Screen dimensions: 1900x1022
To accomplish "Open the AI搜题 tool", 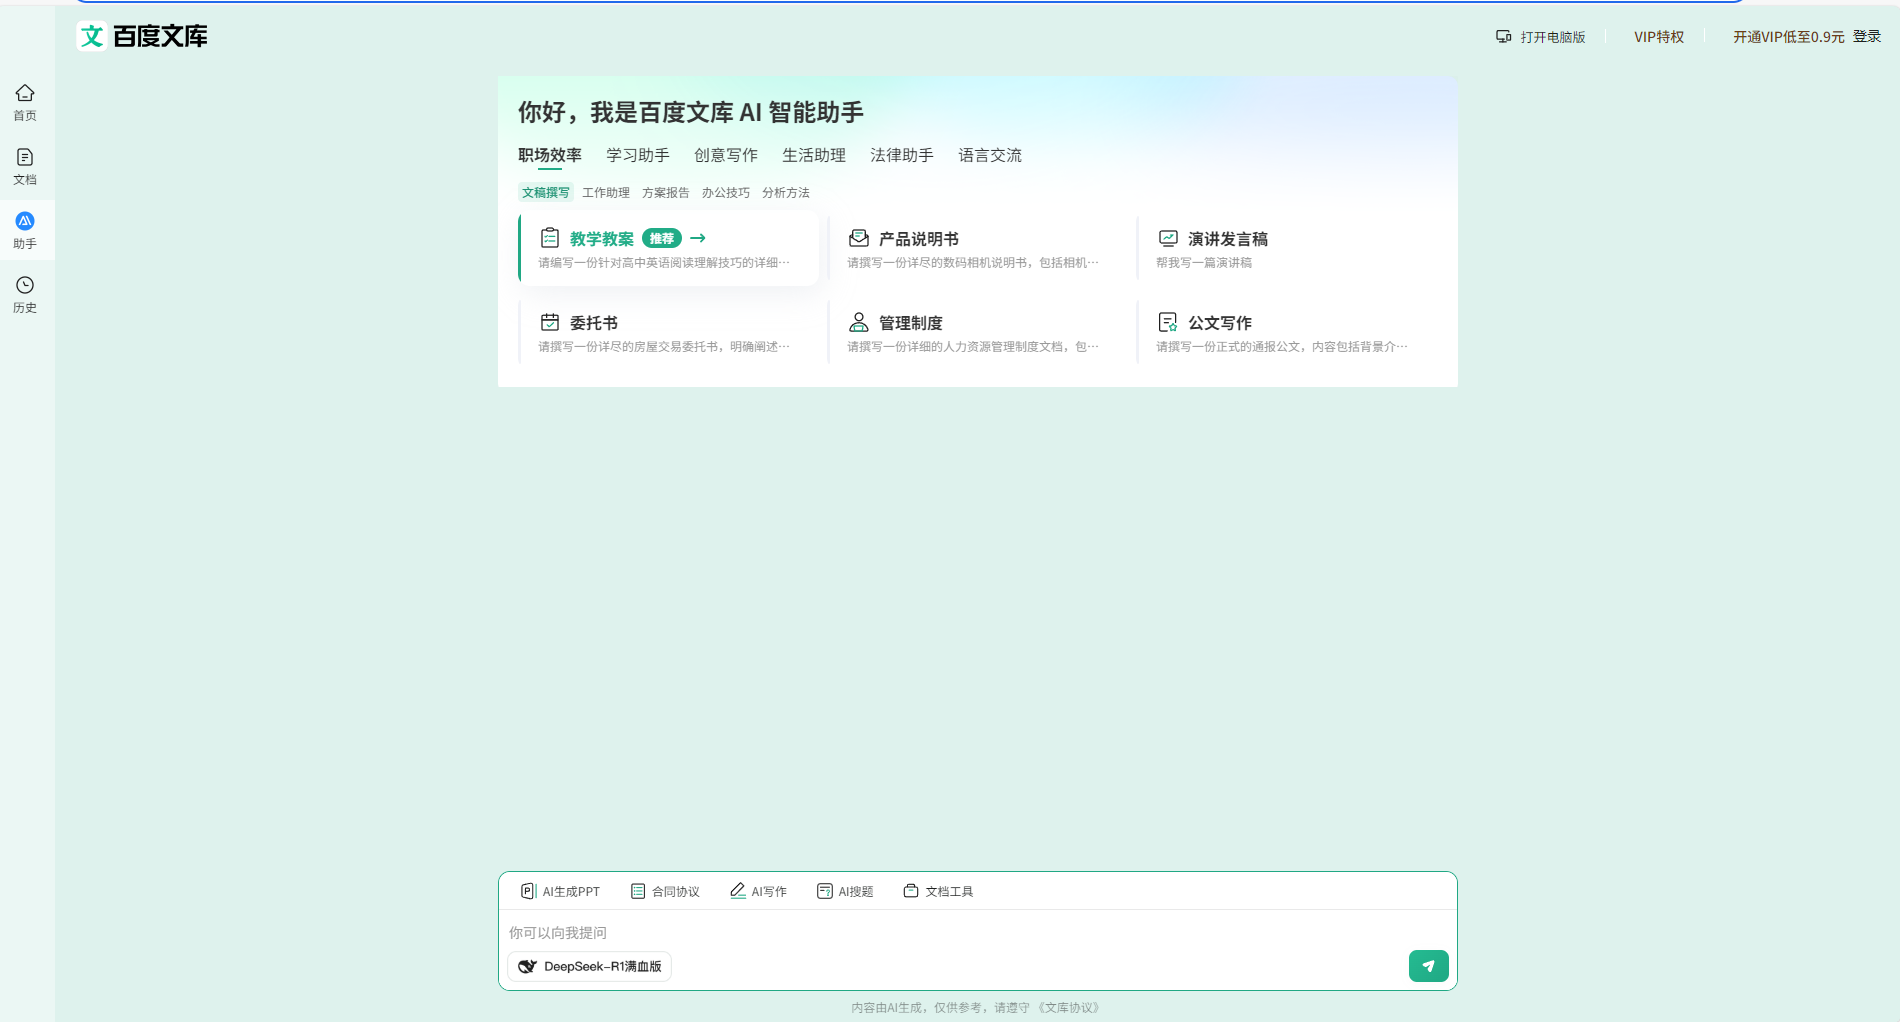I will [845, 891].
